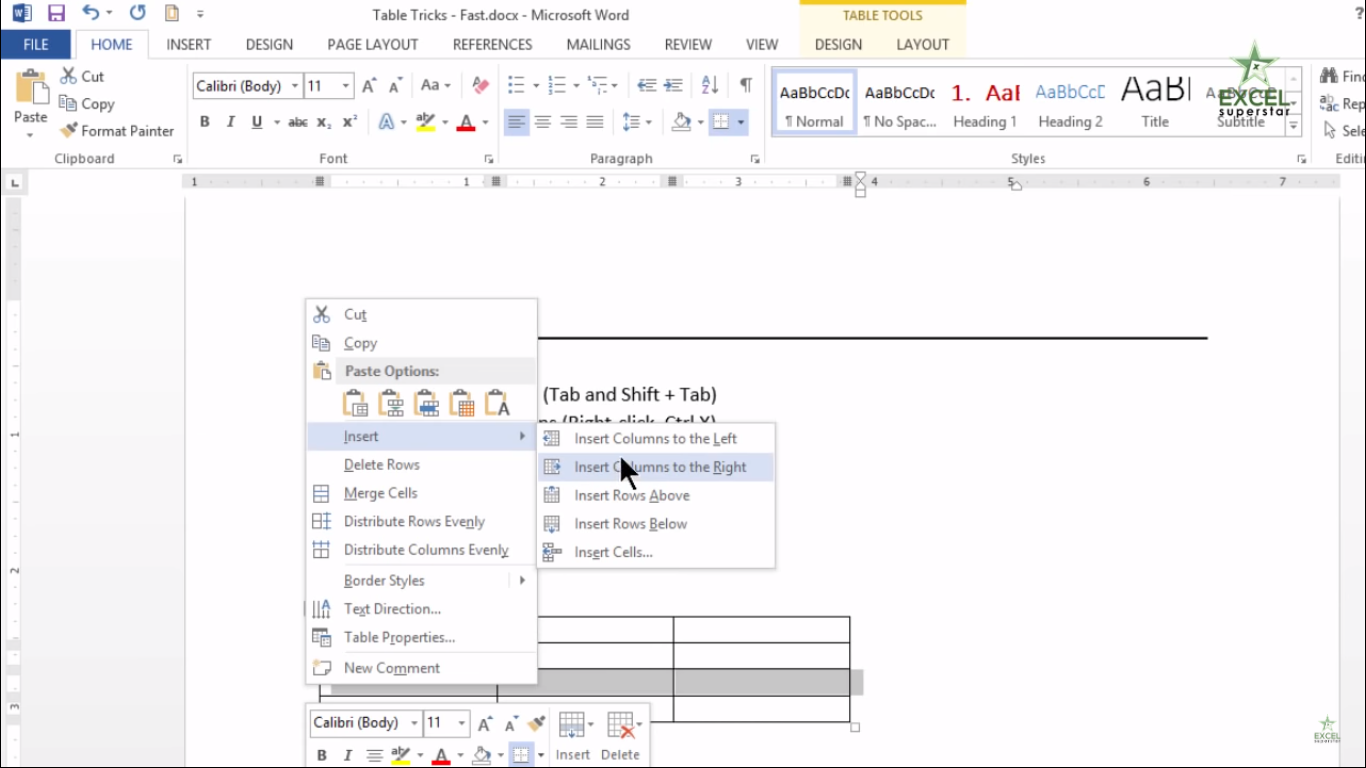Open the FILE tab

[x=36, y=44]
